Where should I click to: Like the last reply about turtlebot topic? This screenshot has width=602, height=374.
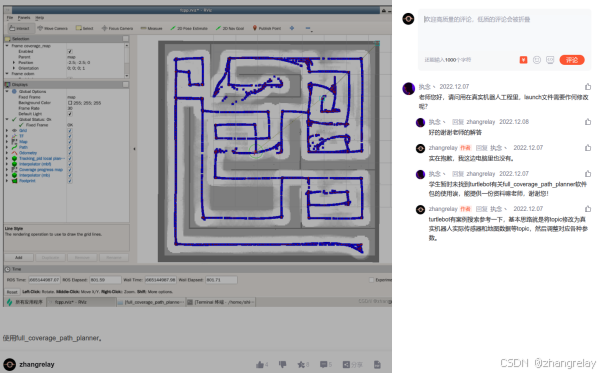pyautogui.click(x=588, y=209)
